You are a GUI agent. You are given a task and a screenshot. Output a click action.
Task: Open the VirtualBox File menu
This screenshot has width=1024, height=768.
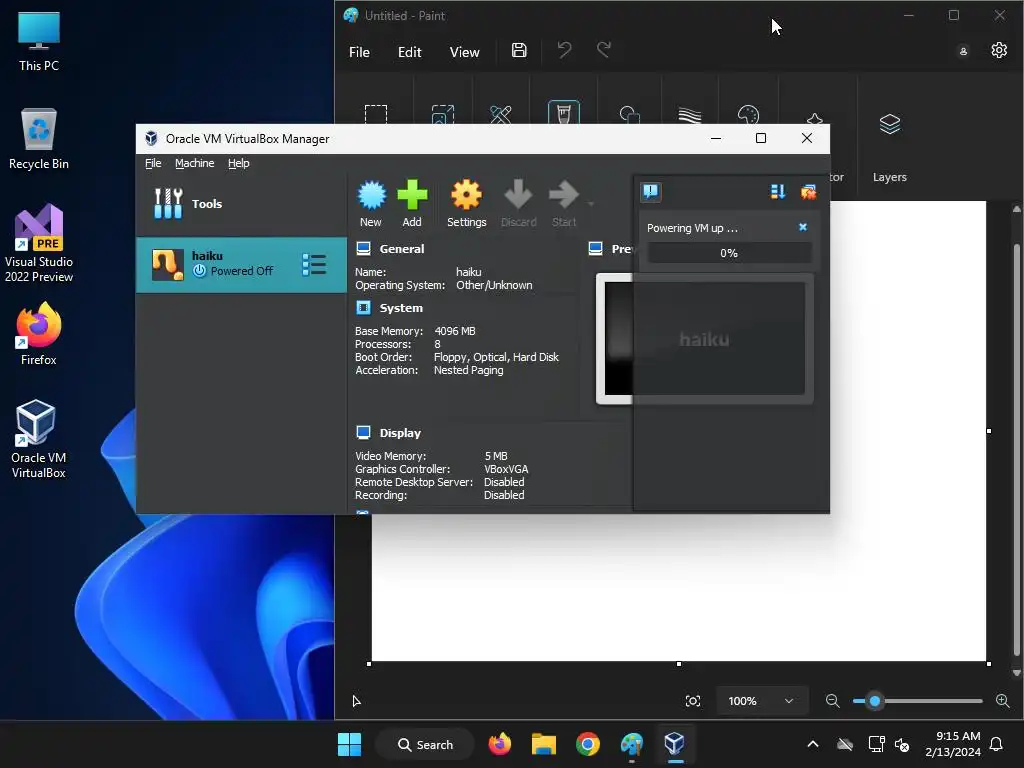[153, 163]
